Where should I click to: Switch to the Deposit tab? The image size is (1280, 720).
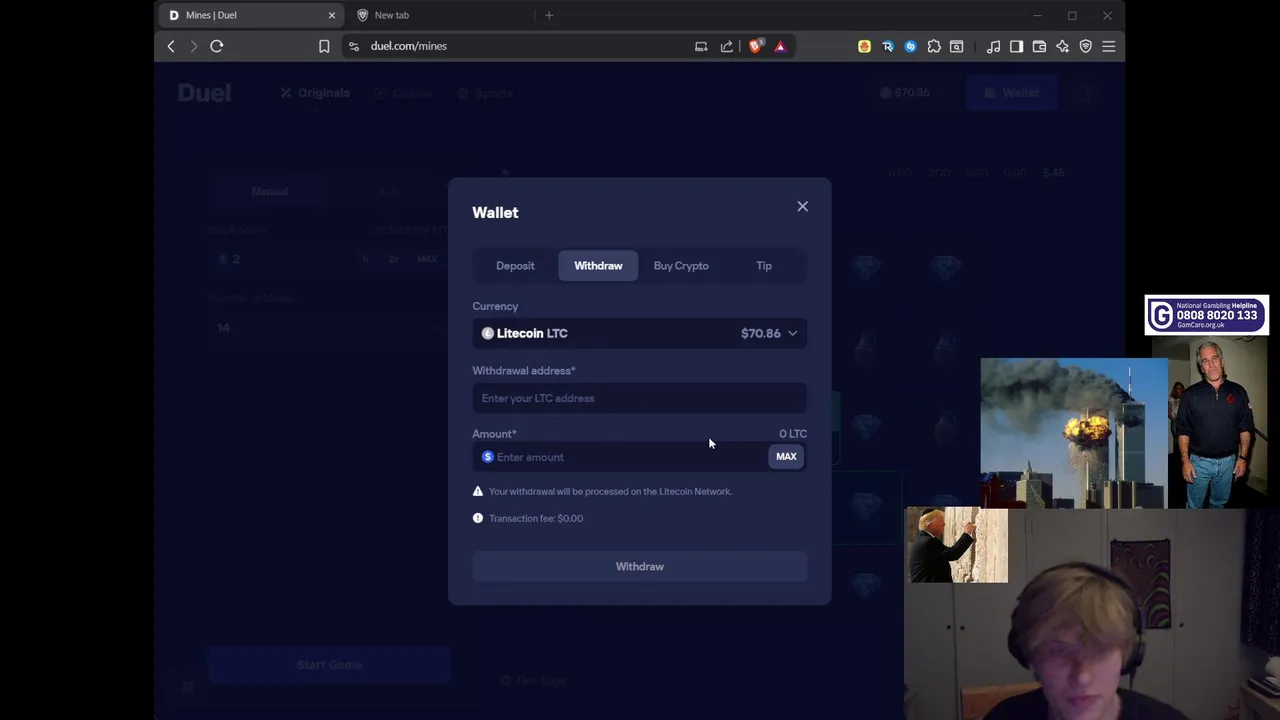[x=515, y=266]
